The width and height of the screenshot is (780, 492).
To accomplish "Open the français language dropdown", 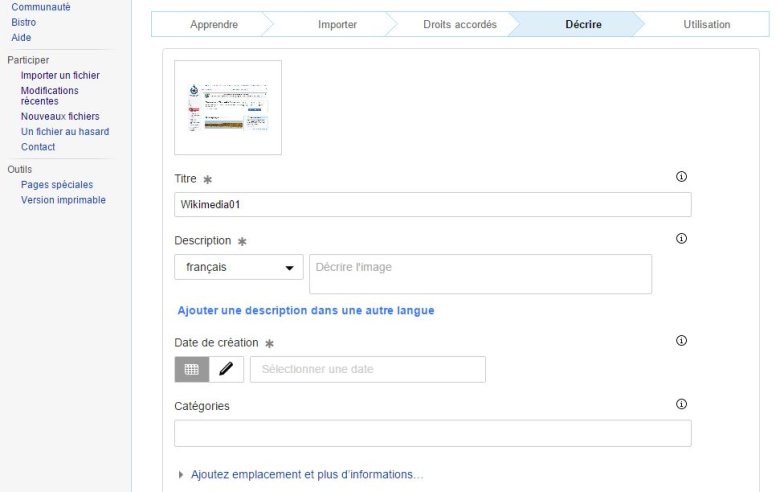I will click(239, 267).
